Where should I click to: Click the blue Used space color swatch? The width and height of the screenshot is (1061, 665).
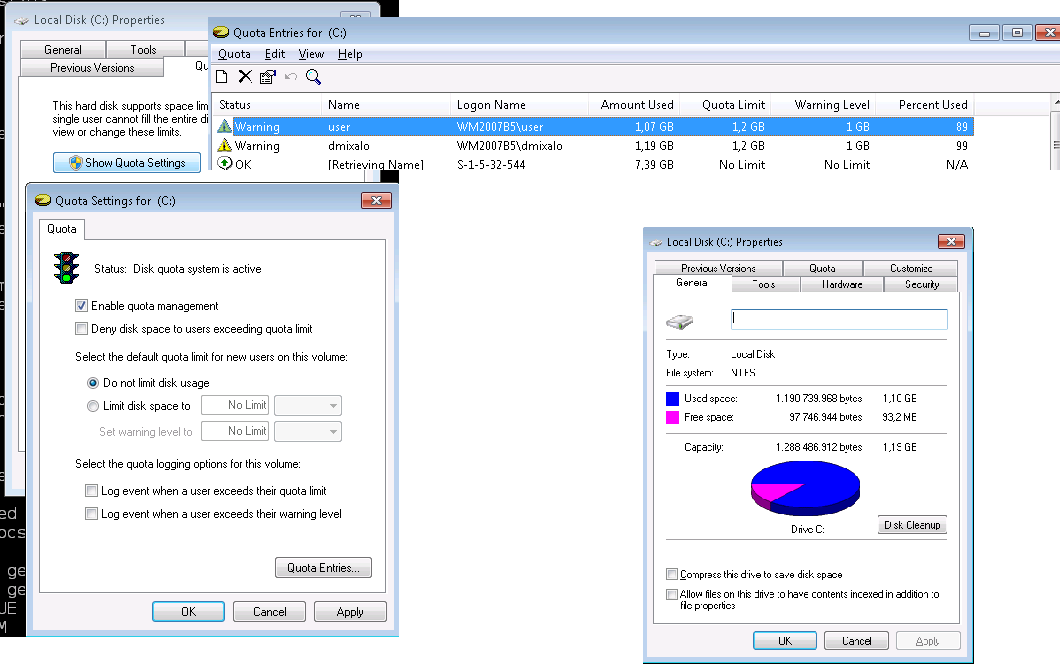[672, 398]
